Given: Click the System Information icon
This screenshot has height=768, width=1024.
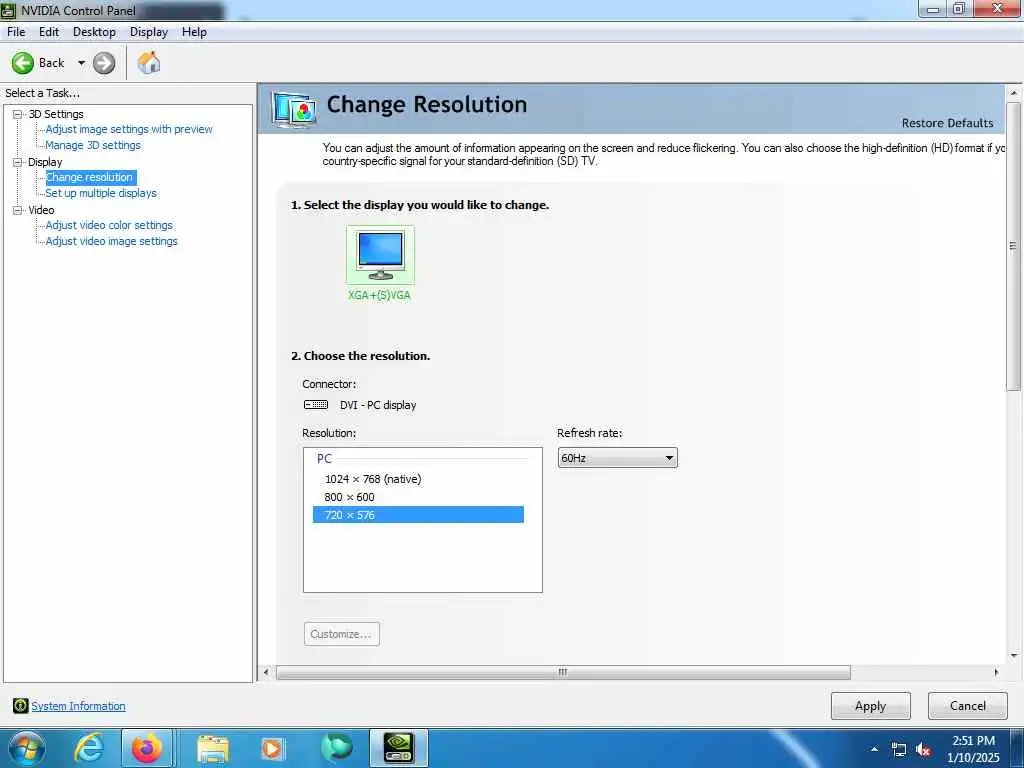Looking at the screenshot, I should point(20,706).
